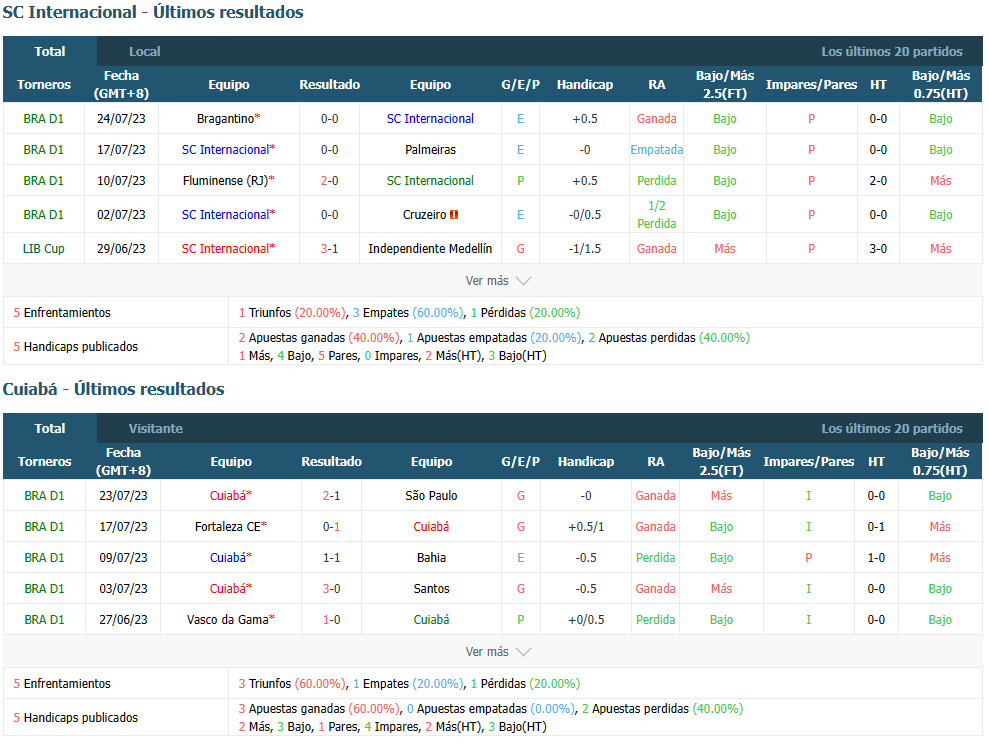Select Total tab in SC Internacional table

(50, 52)
